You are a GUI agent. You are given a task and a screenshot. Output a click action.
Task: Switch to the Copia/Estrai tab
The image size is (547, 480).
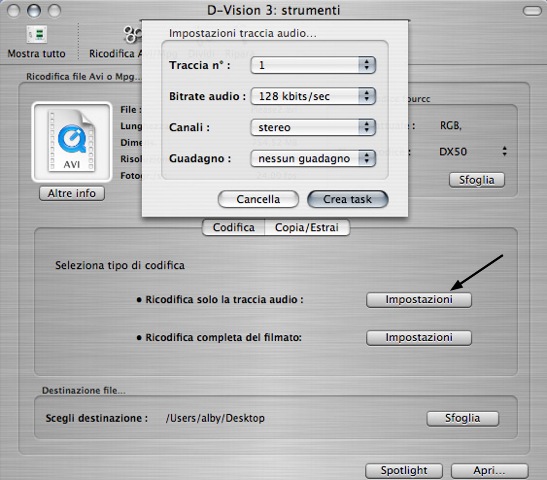tap(307, 227)
